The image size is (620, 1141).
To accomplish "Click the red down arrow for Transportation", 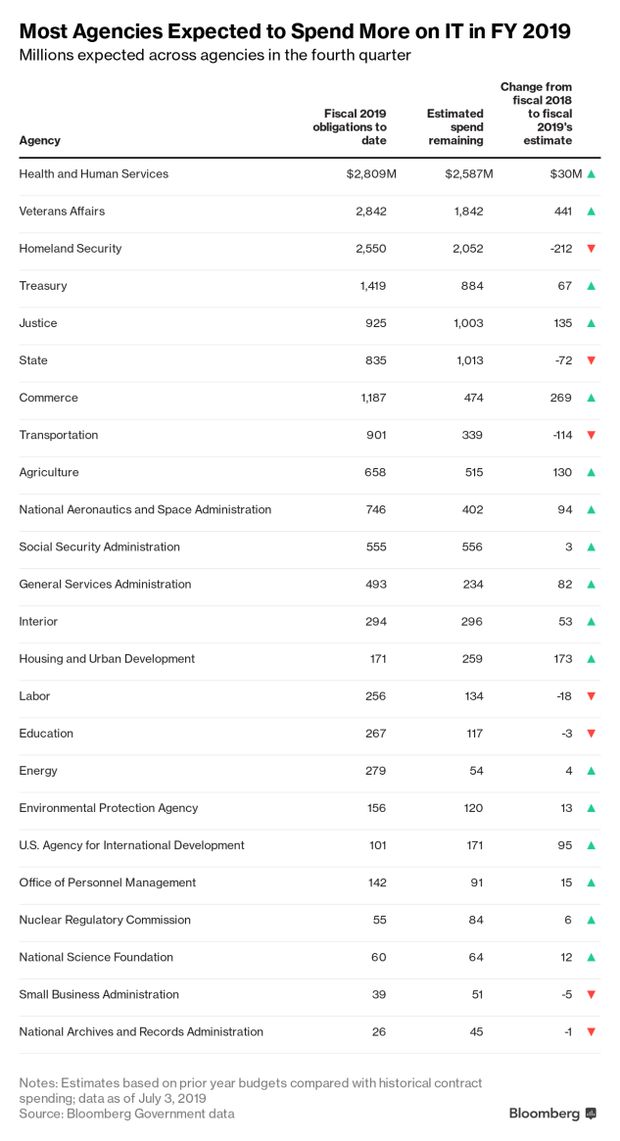I will click(x=591, y=436).
